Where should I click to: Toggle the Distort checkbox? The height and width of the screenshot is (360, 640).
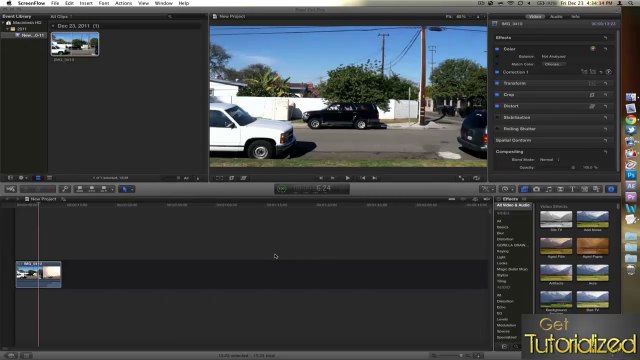click(497, 106)
